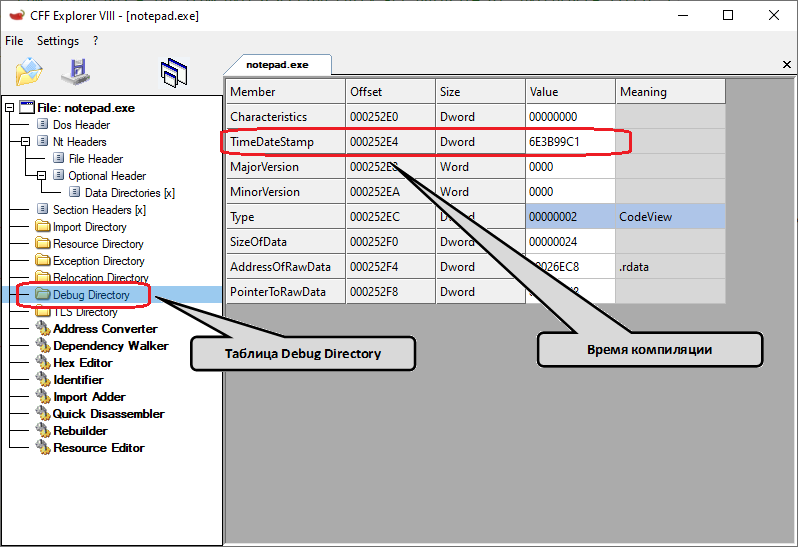Collapse the Nt Headers tree node
Image resolution: width=798 pixels, height=547 pixels.
pyautogui.click(x=25, y=141)
